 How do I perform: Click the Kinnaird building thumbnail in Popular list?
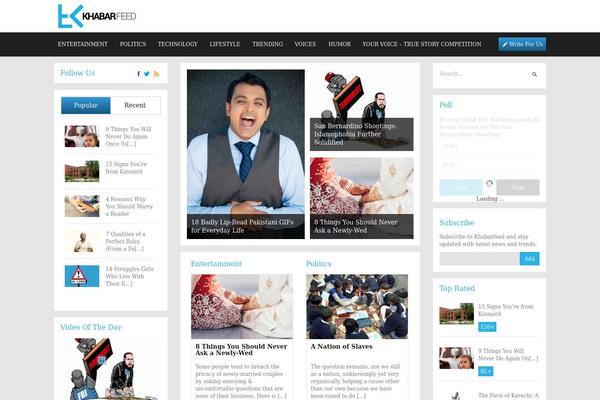[x=82, y=171]
